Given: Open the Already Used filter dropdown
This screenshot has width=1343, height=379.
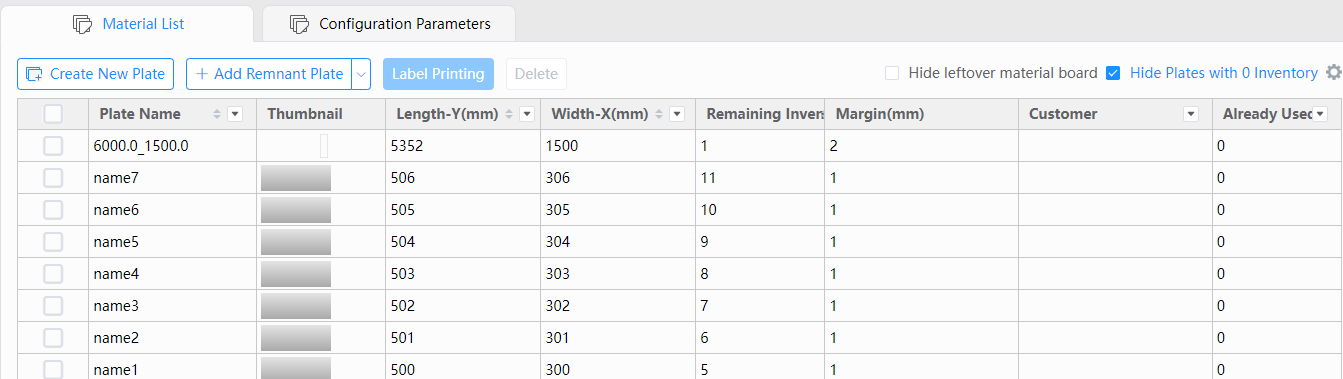Looking at the screenshot, I should point(1320,114).
